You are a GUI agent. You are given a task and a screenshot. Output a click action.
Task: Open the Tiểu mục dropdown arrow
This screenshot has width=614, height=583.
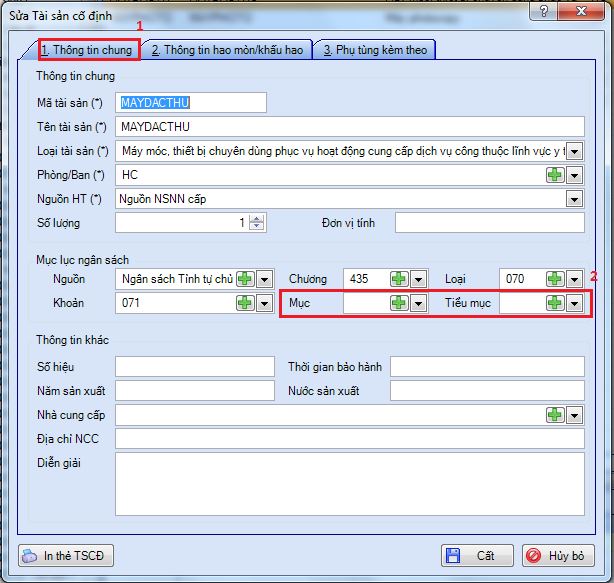574,303
